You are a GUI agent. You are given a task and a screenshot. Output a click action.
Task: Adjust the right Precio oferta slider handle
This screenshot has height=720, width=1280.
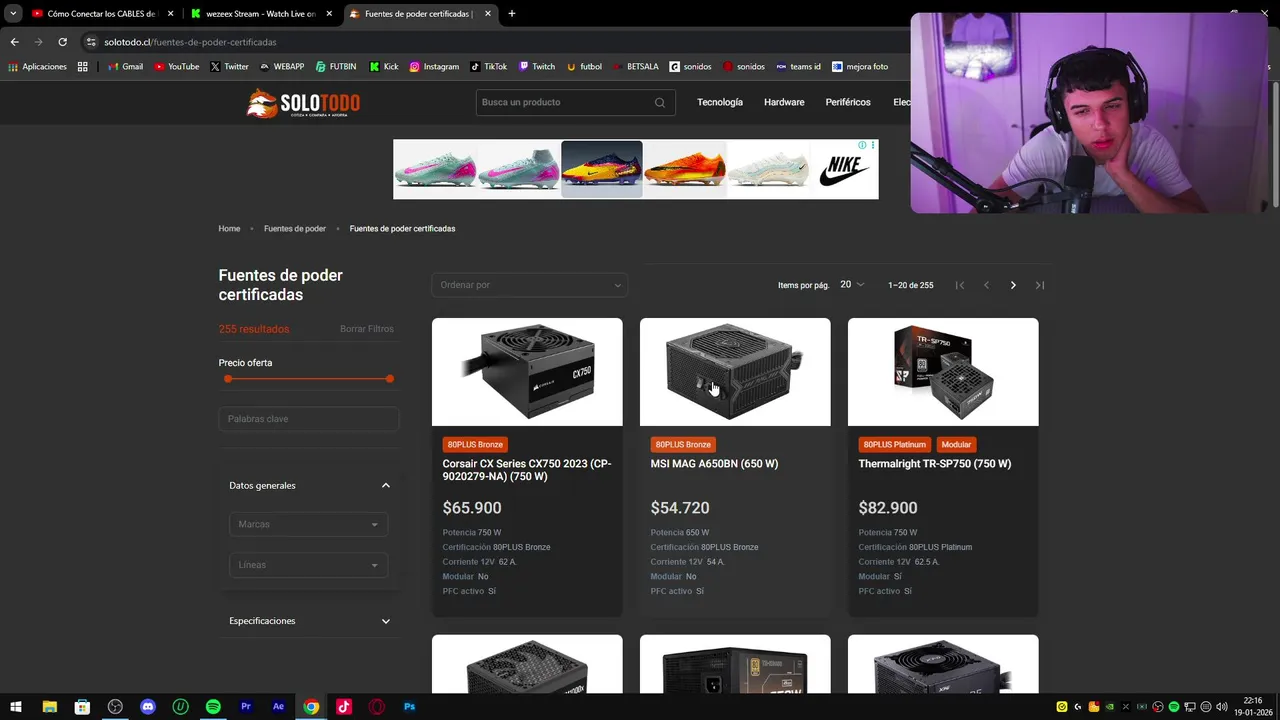click(x=389, y=379)
